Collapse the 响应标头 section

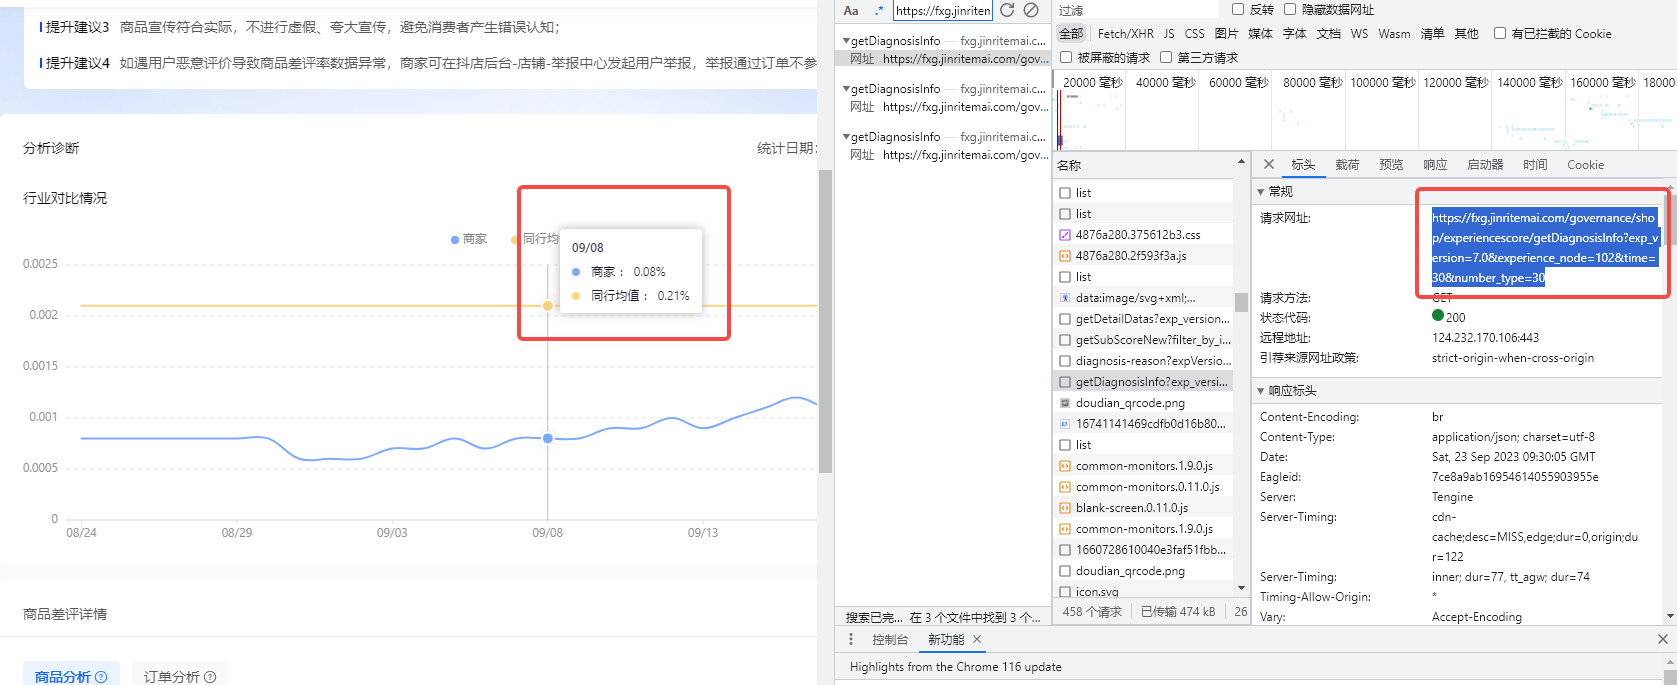coord(1261,391)
